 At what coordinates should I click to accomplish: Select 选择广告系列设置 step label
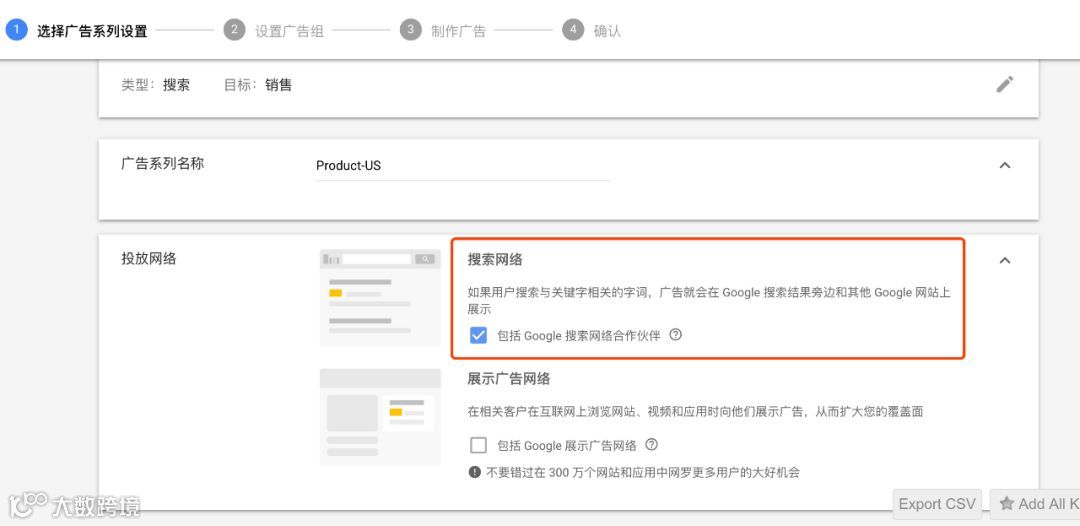tap(92, 31)
